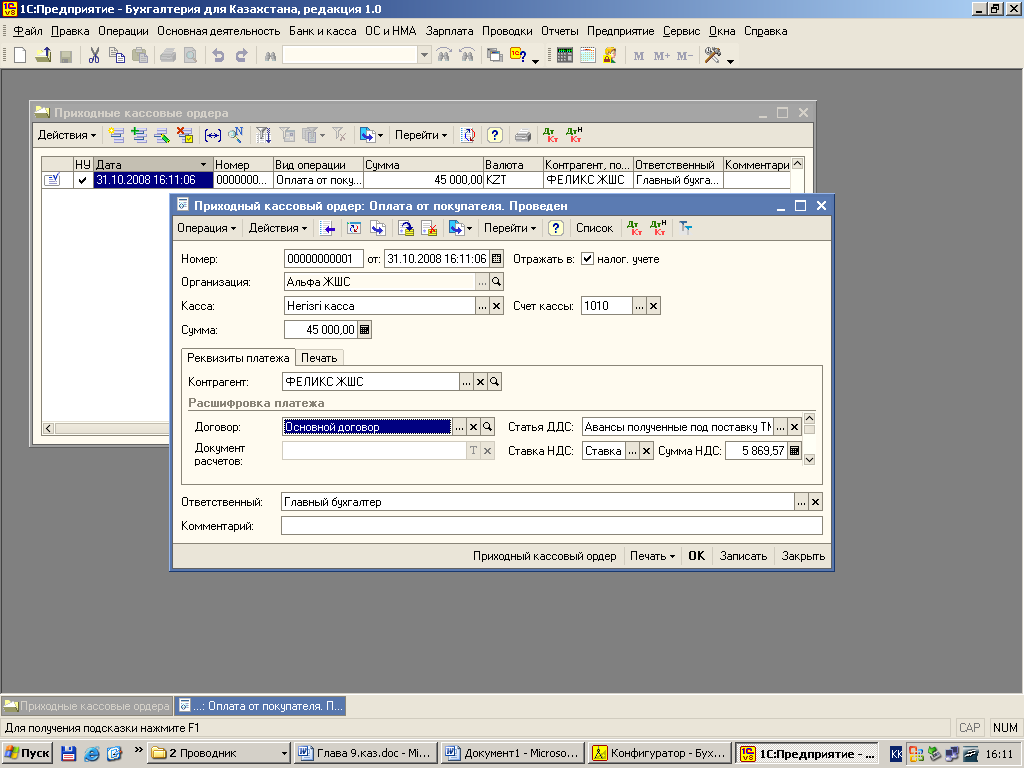This screenshot has width=1024, height=768.
Task: Open the calculator icon in main toolbar
Action: tap(565, 56)
